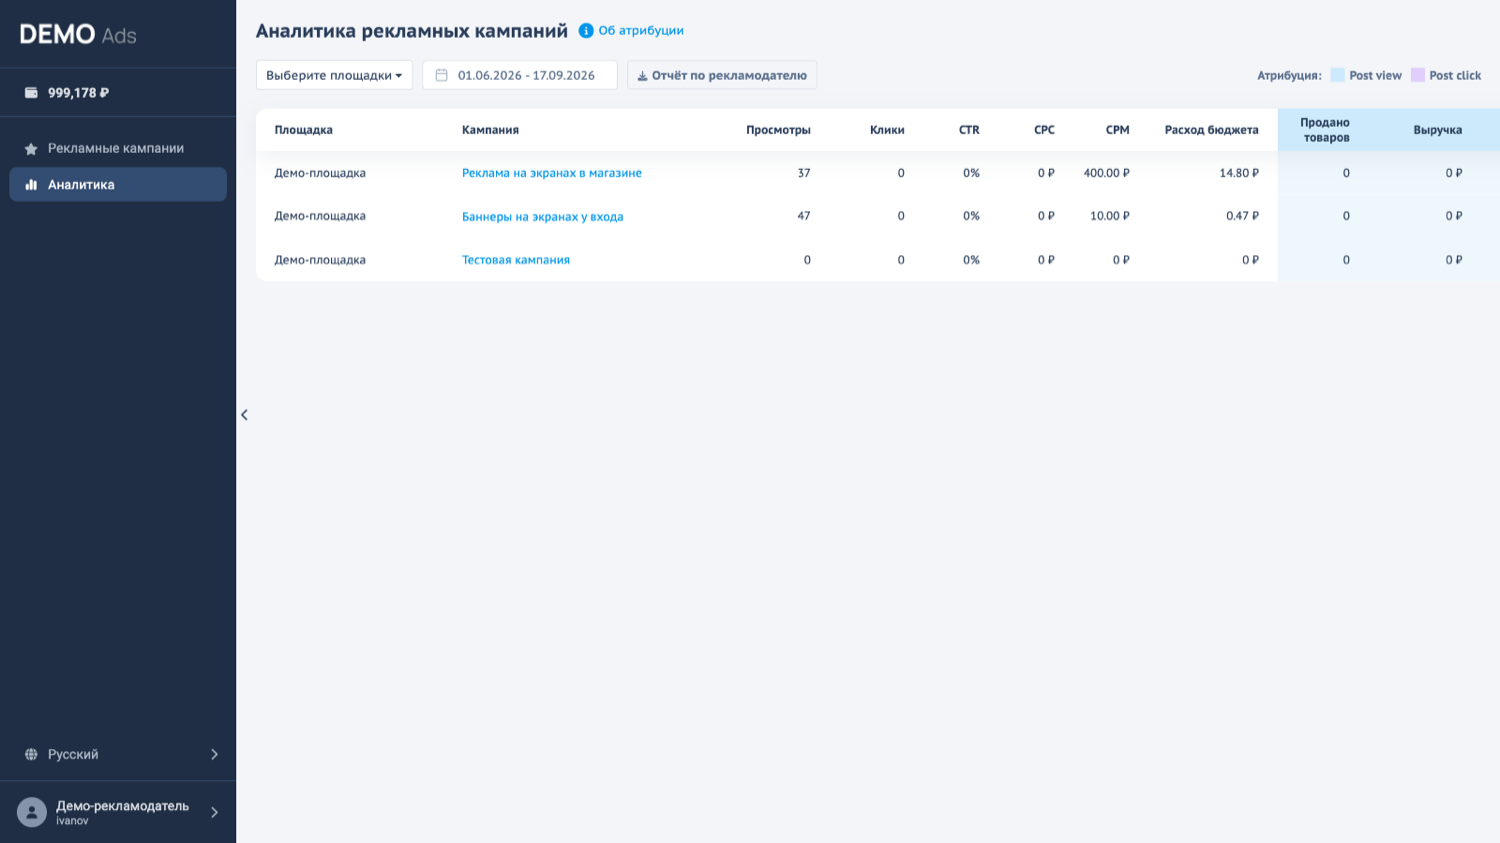1500x843 pixels.
Task: Click the 999,178 ₽ balance text
Action: click(x=78, y=93)
